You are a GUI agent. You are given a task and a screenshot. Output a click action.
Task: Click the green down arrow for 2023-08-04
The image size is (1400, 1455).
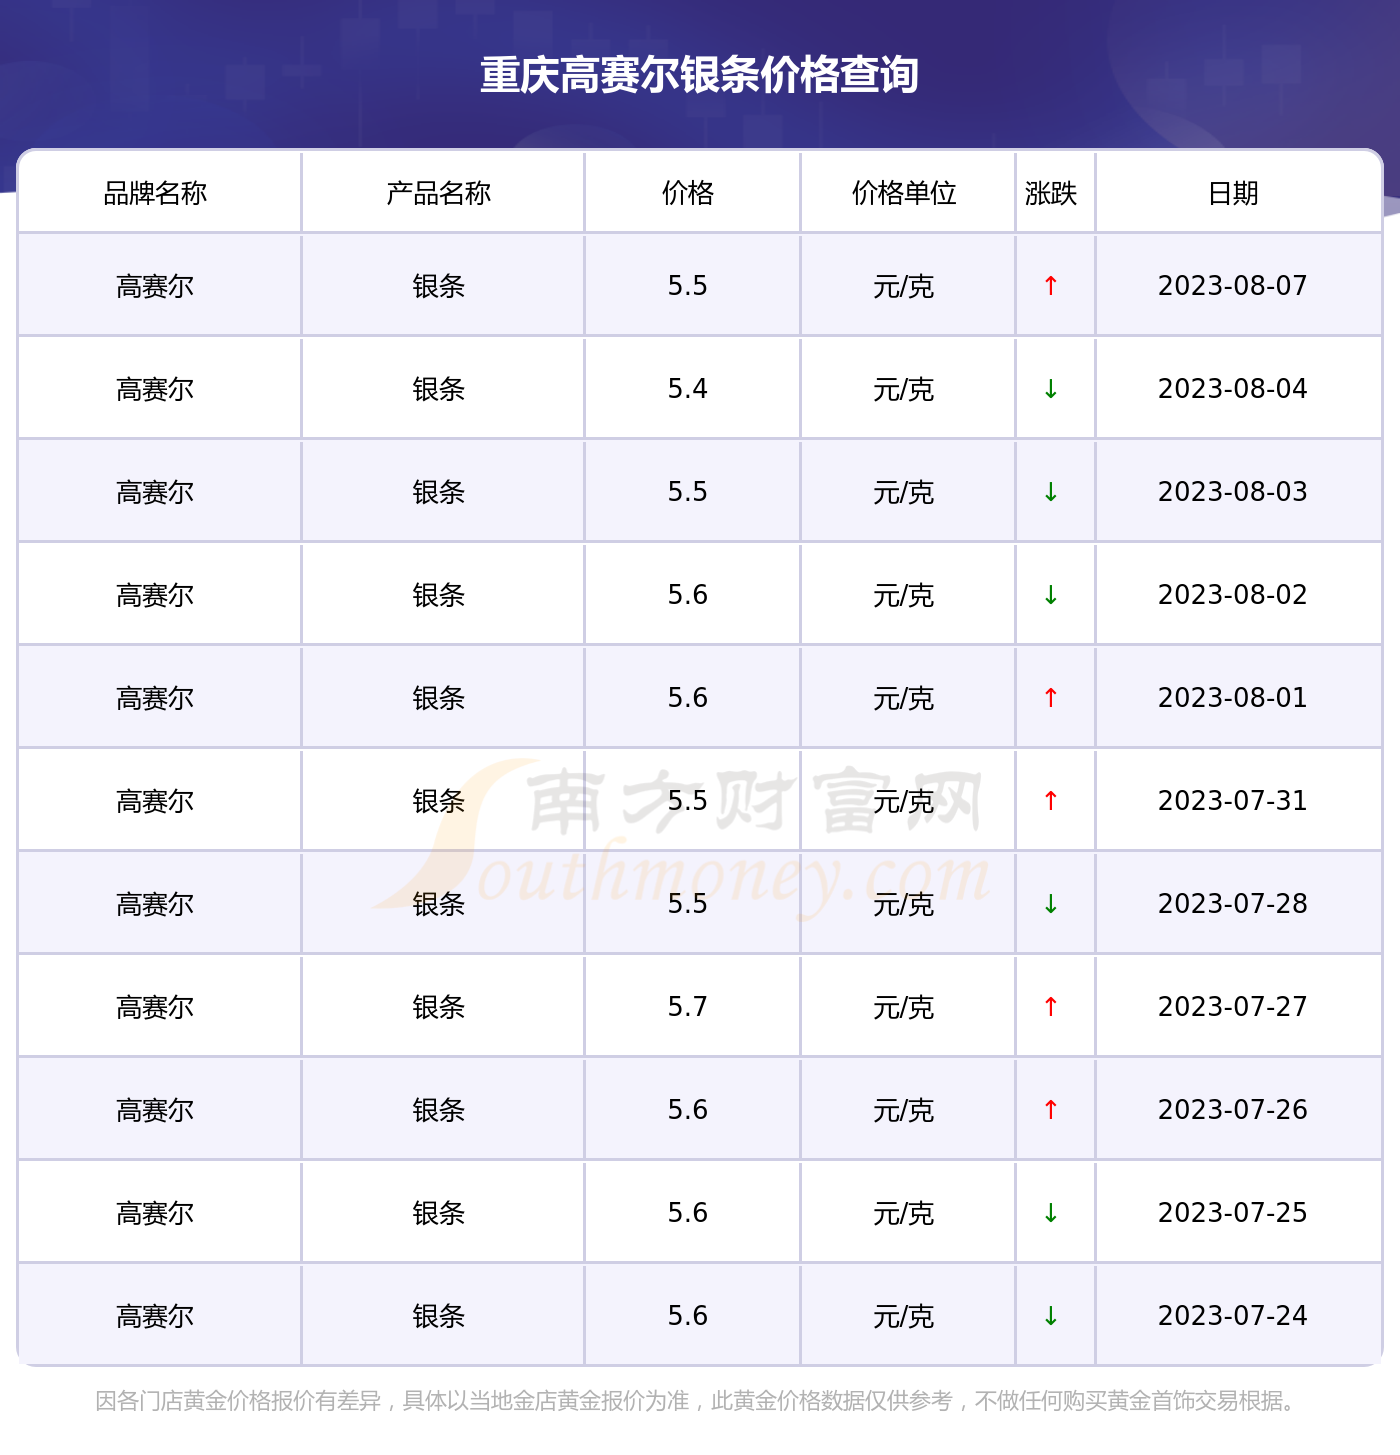(x=1051, y=389)
